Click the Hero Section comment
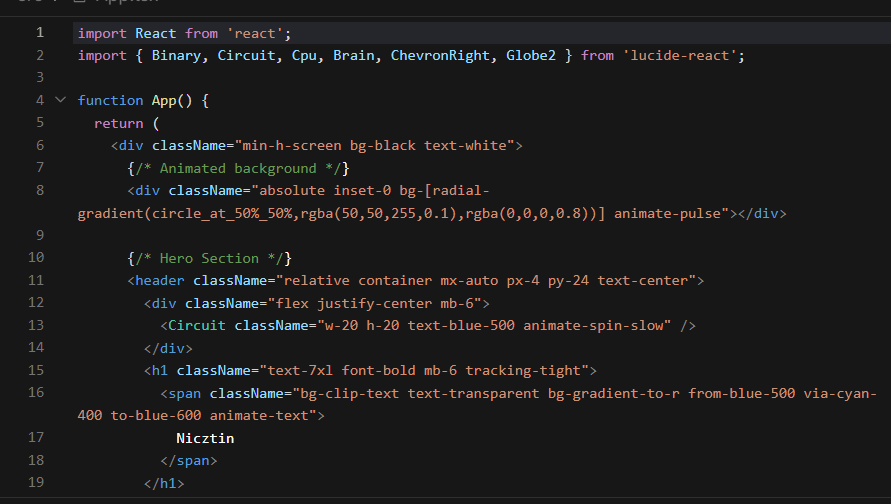891x504 pixels. tap(209, 258)
